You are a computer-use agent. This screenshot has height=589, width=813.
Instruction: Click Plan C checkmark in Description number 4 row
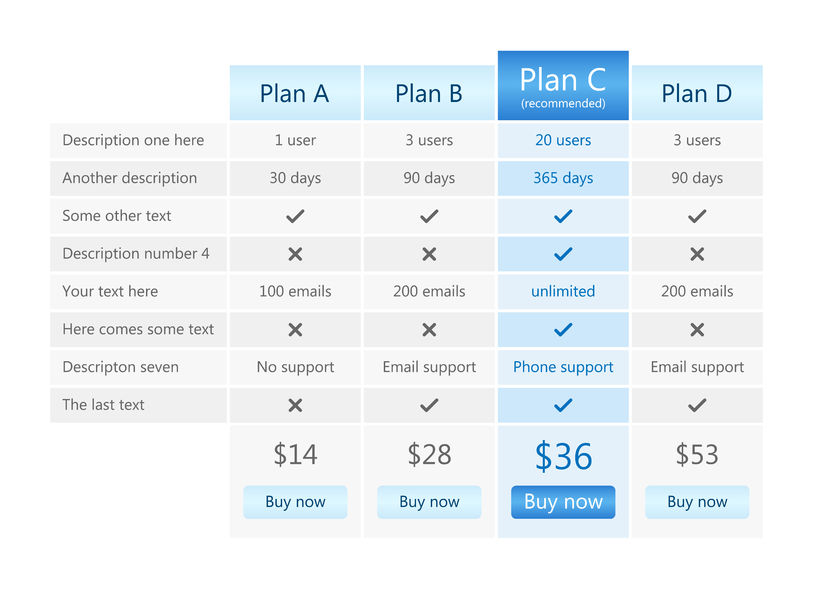563,254
